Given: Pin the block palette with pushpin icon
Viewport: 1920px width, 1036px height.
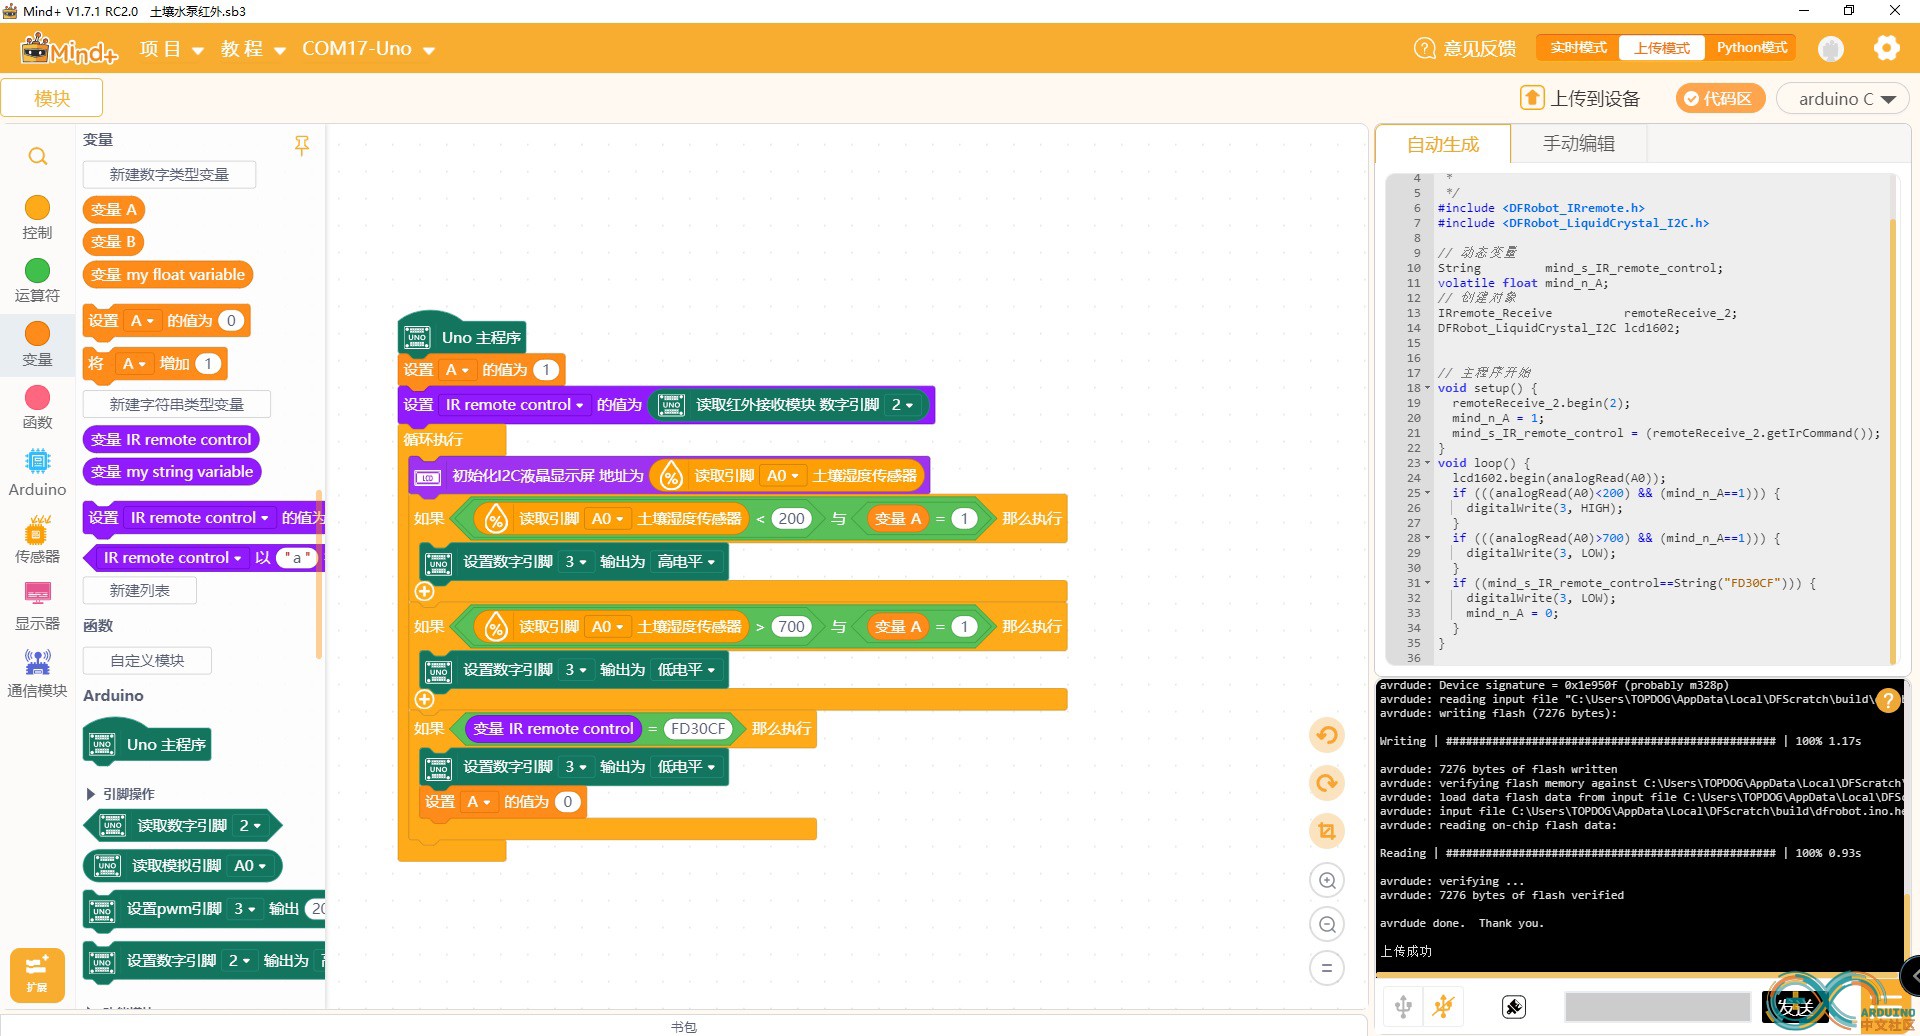Looking at the screenshot, I should point(301,146).
